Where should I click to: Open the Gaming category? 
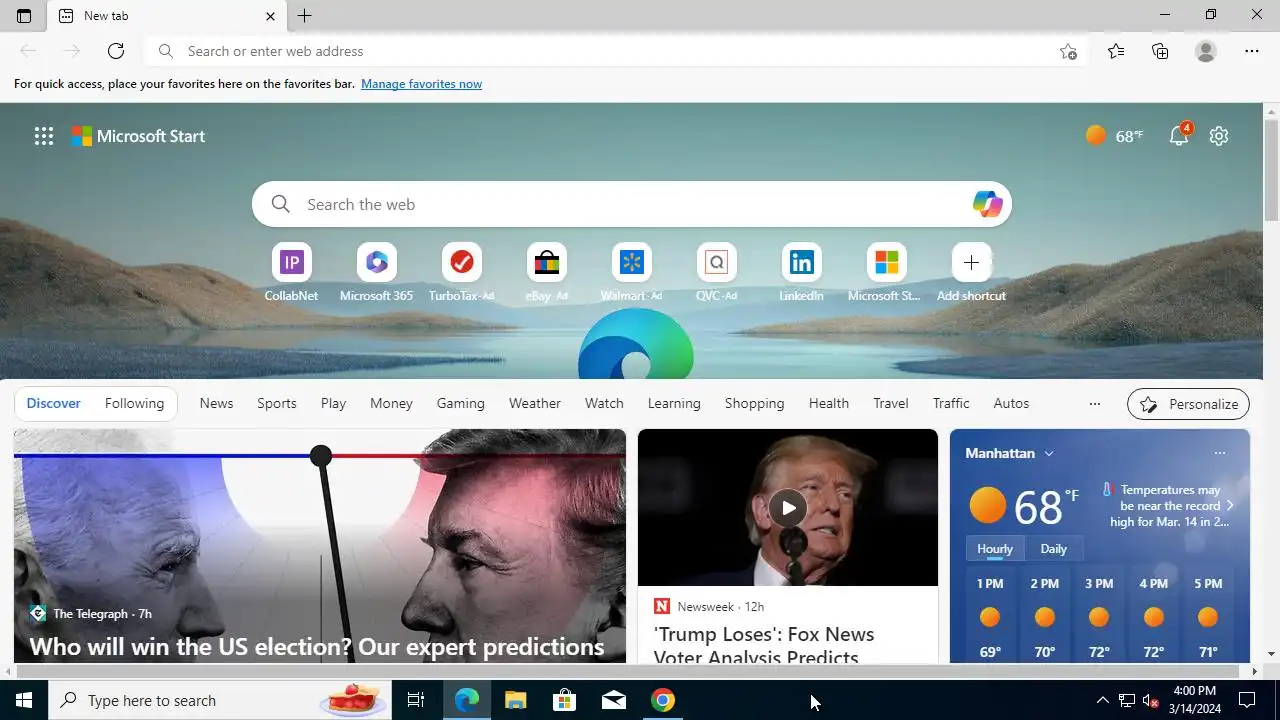460,403
